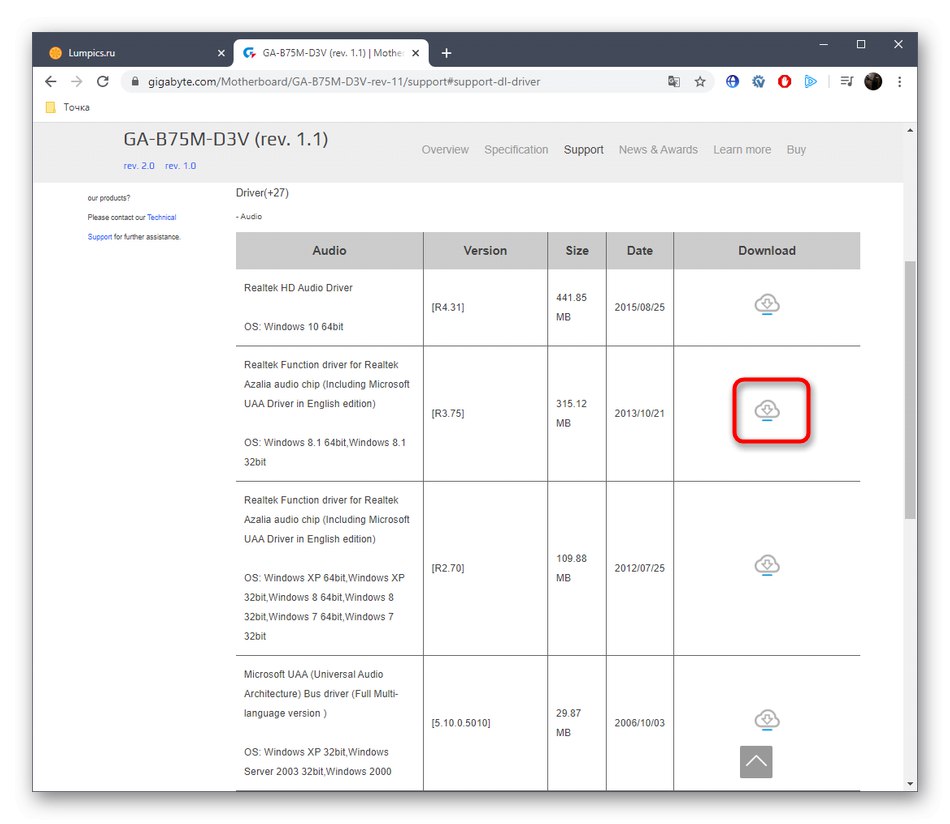Image resolution: width=950 pixels, height=824 pixels.
Task: Click the Download column header
Action: [767, 250]
